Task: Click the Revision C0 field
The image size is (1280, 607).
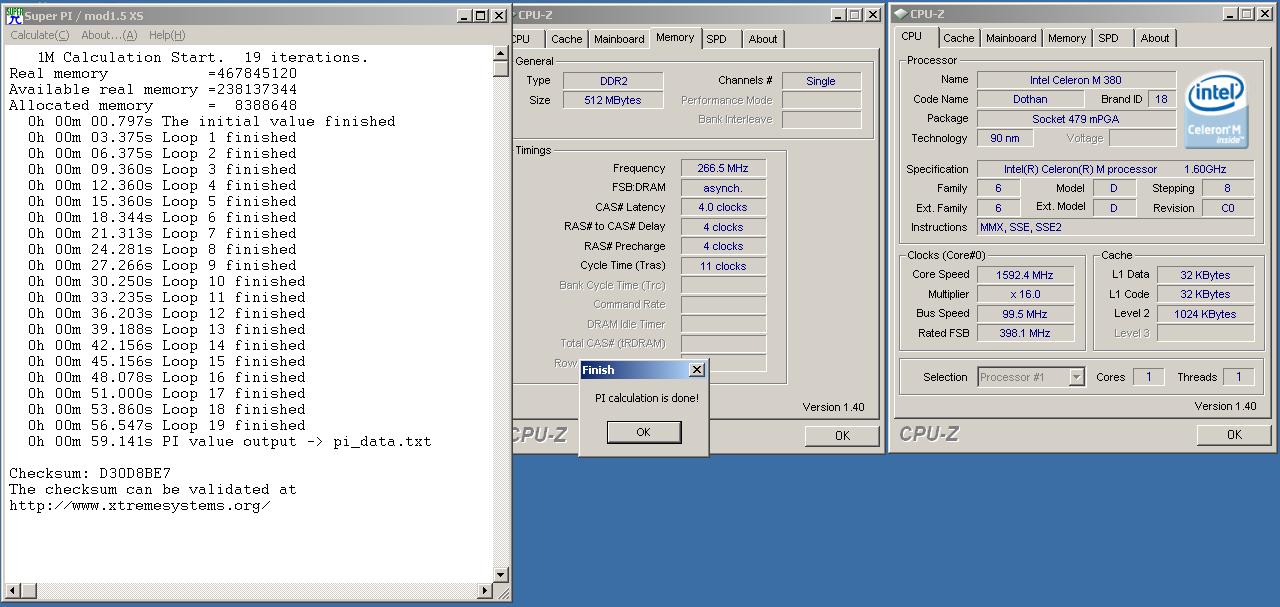Action: (1228, 208)
